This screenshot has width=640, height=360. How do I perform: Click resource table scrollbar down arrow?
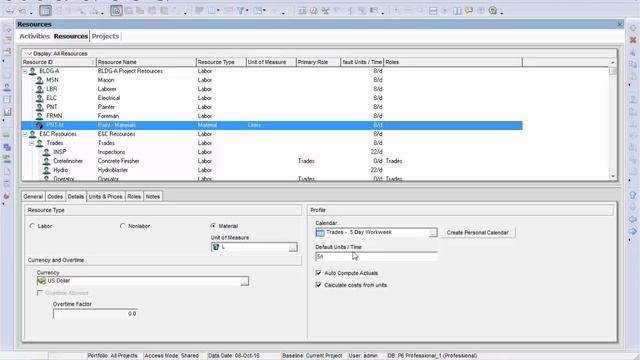613,176
